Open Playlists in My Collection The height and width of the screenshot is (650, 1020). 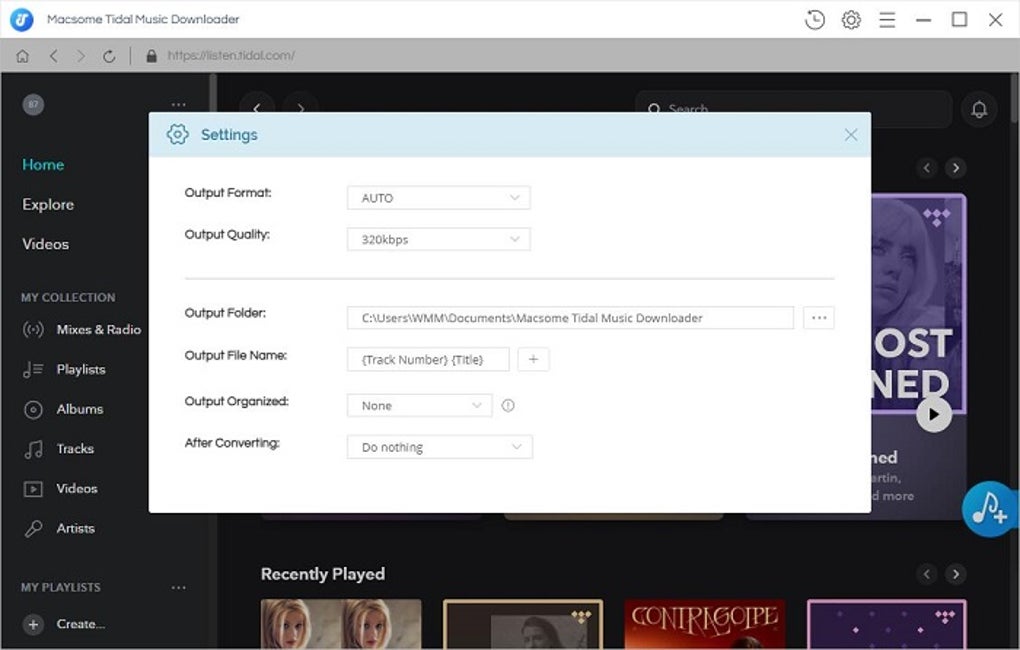(x=64, y=370)
